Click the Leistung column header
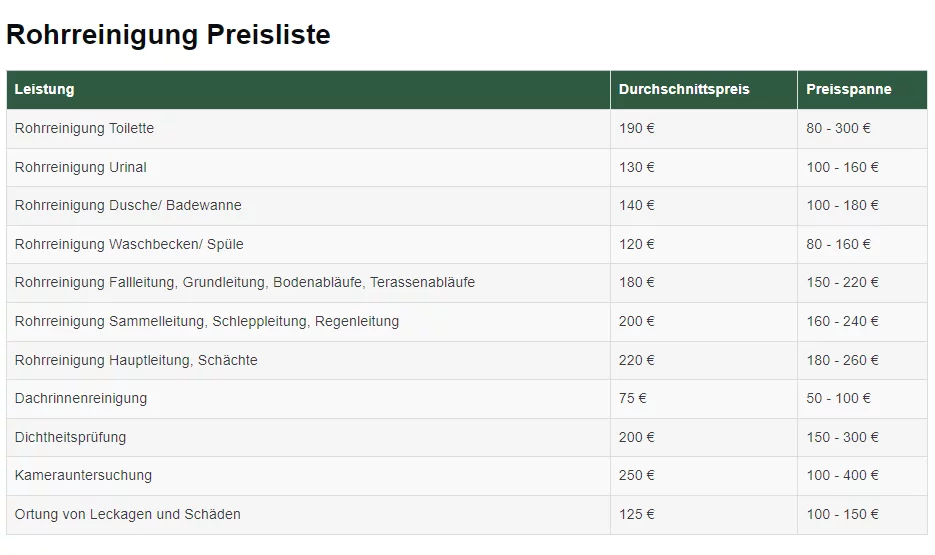Viewport: 935px width, 555px height. 45,89
